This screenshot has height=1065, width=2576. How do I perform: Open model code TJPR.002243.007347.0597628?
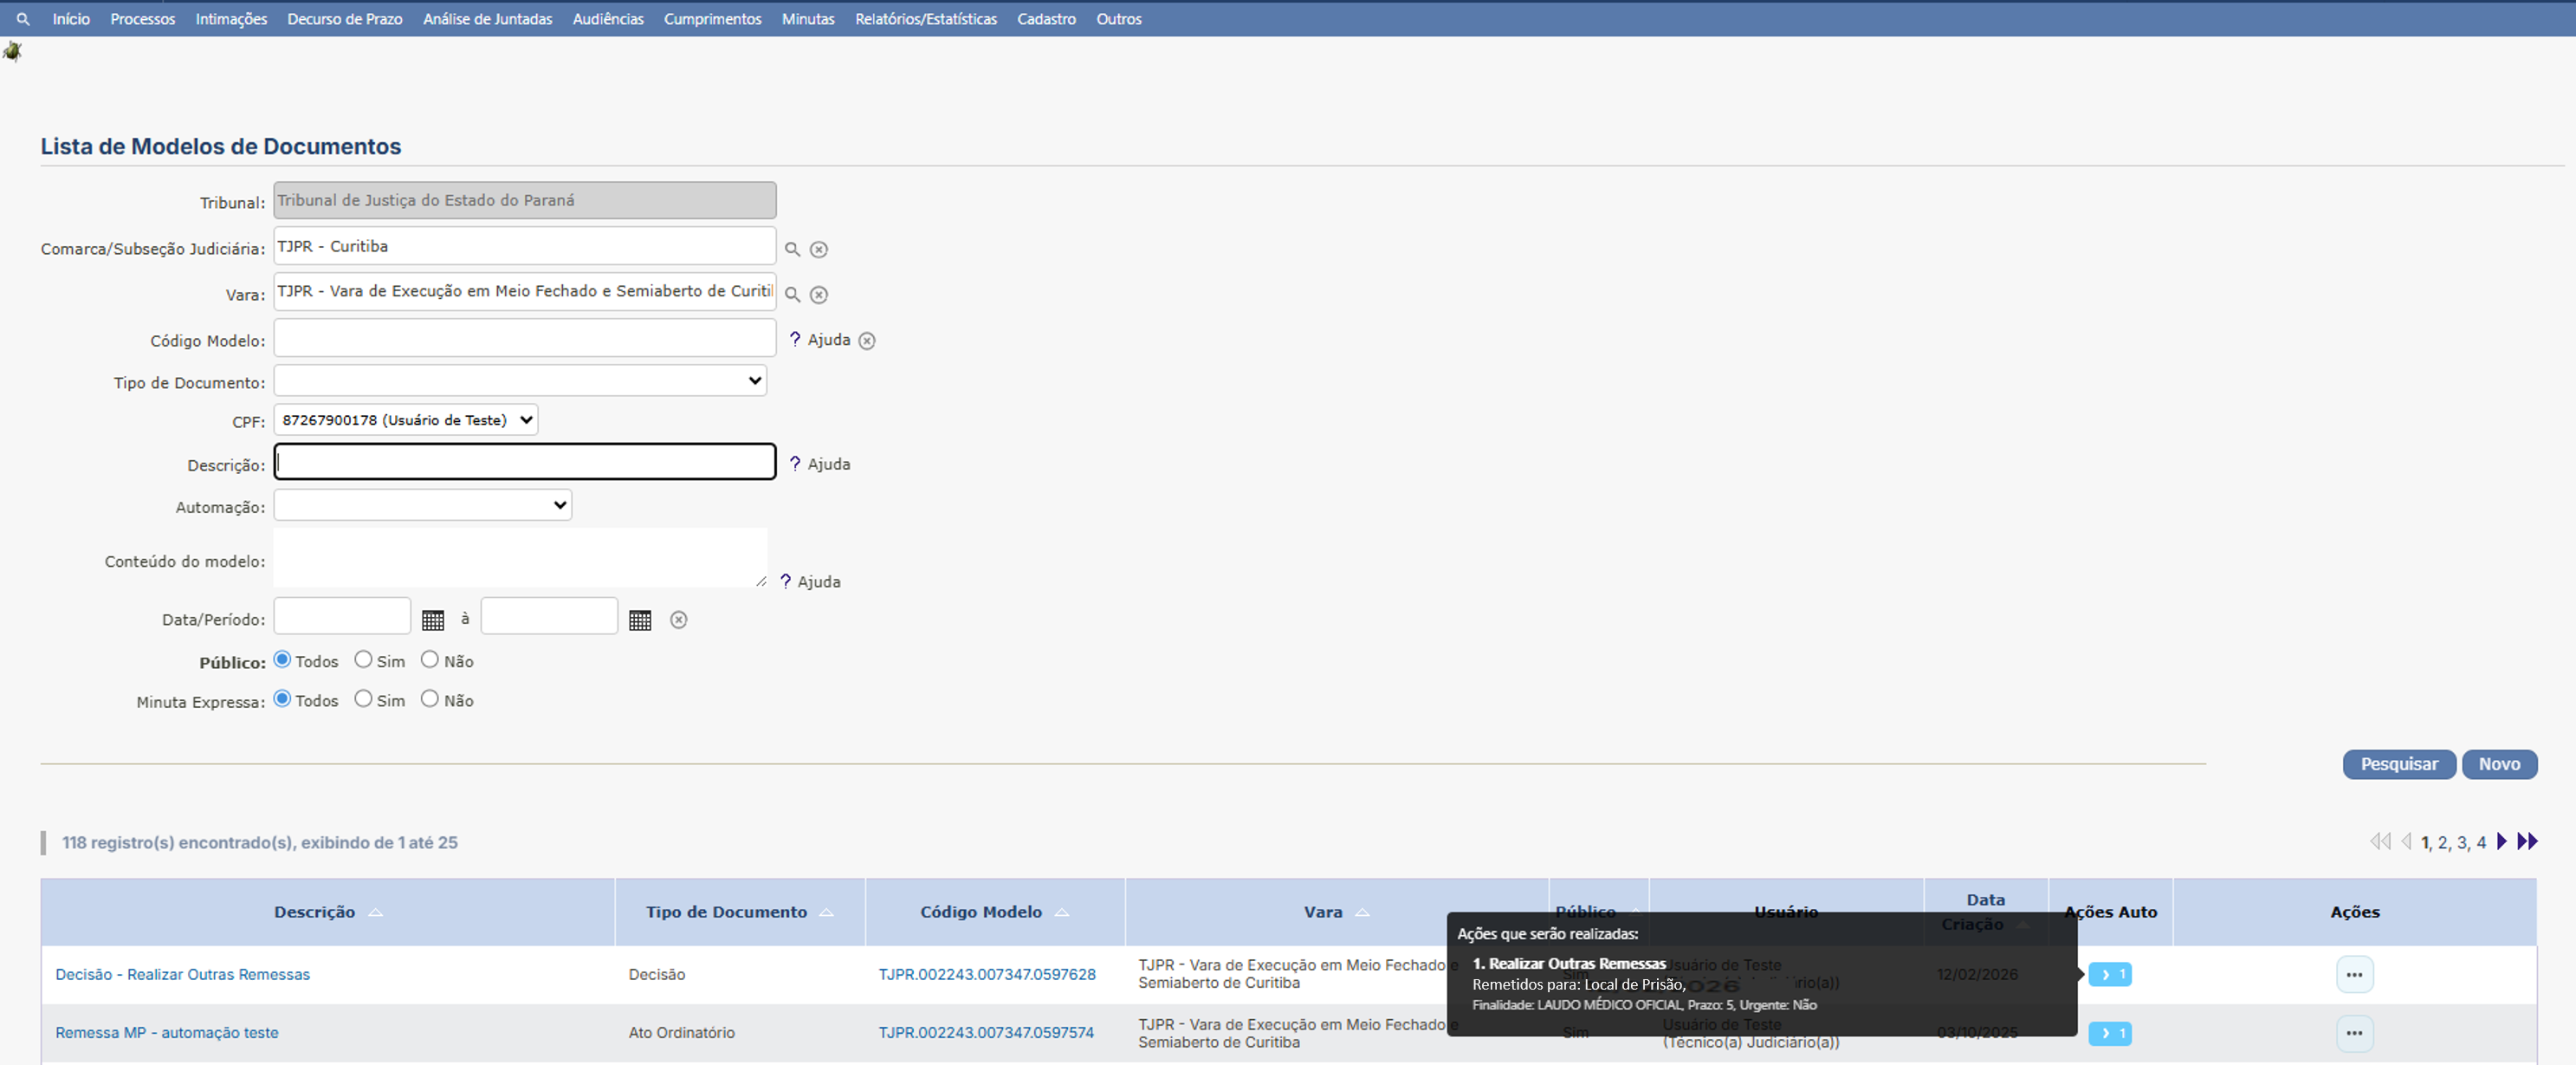[x=987, y=974]
